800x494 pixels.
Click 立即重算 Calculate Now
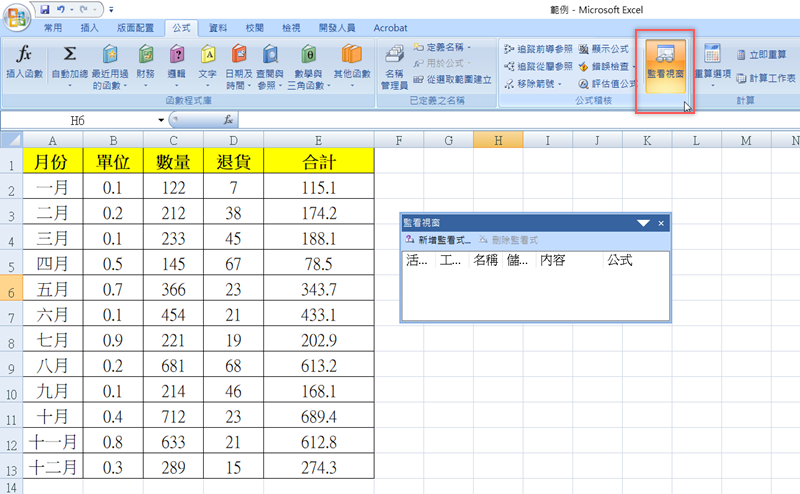(766, 56)
